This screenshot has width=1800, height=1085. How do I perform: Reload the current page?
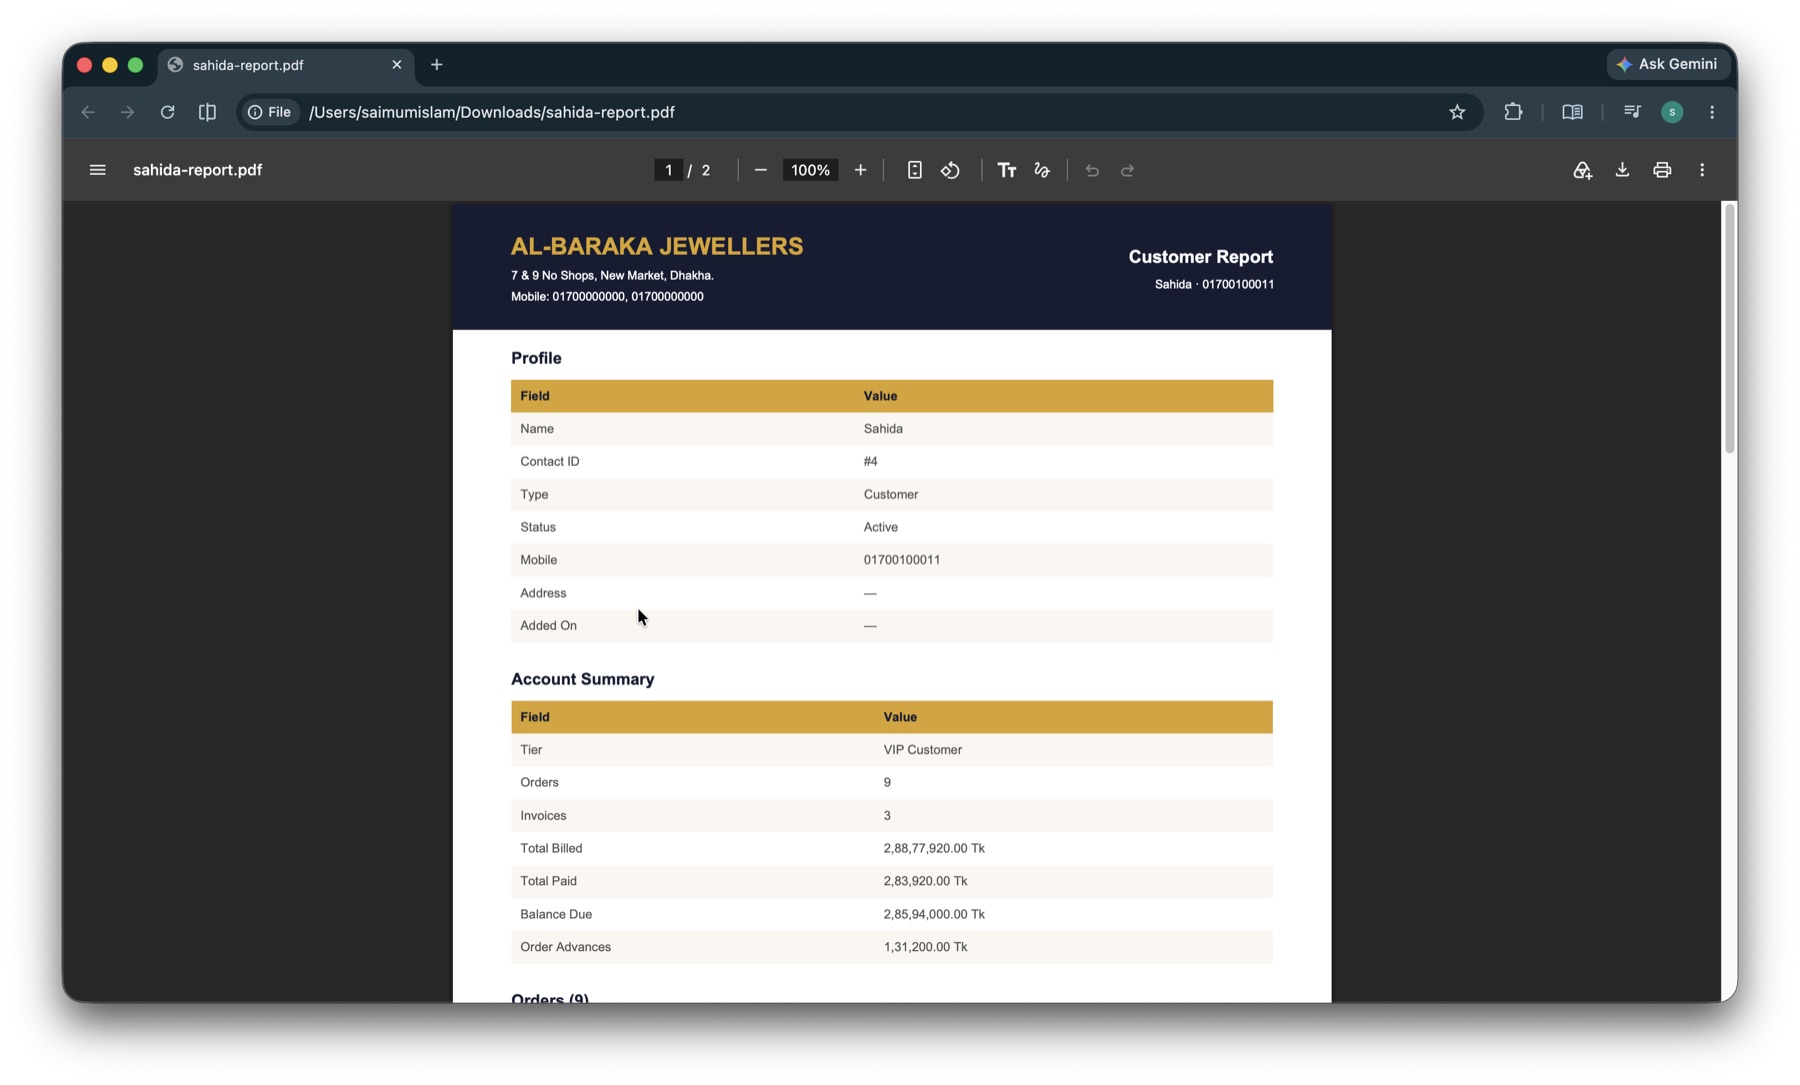tap(167, 112)
